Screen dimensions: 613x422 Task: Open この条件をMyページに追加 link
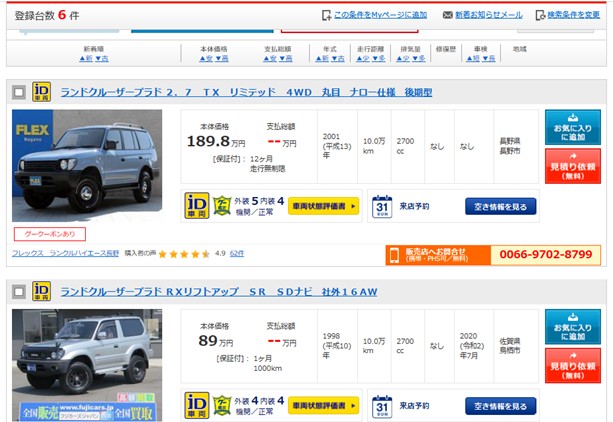[x=380, y=15]
